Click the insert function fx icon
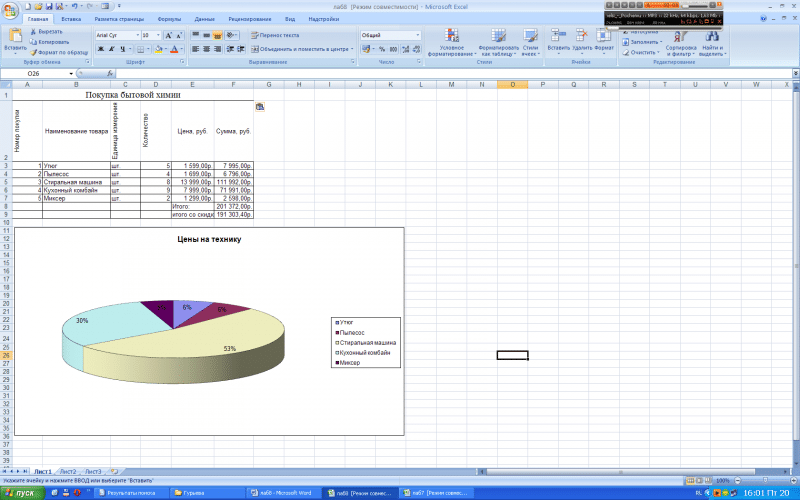The height and width of the screenshot is (500, 800). click(110, 73)
